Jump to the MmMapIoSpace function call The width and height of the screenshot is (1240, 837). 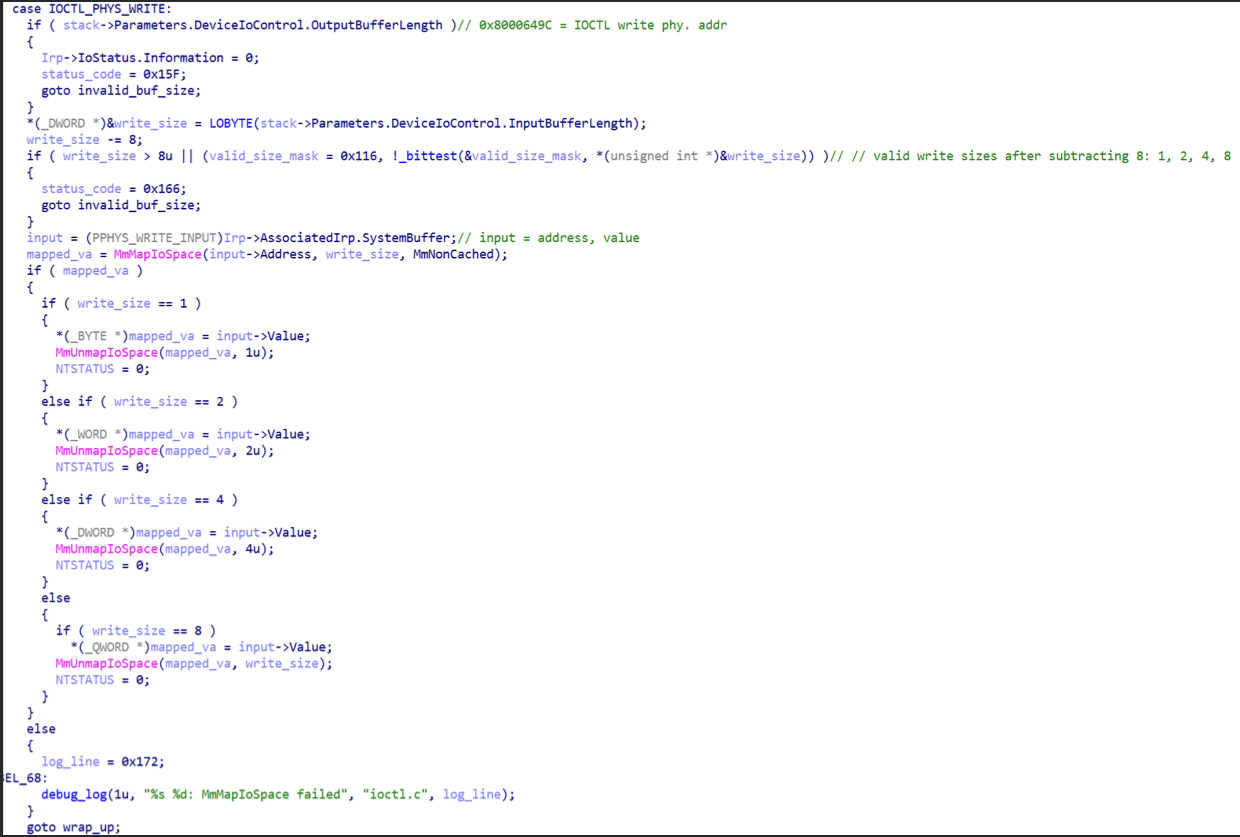click(x=158, y=254)
